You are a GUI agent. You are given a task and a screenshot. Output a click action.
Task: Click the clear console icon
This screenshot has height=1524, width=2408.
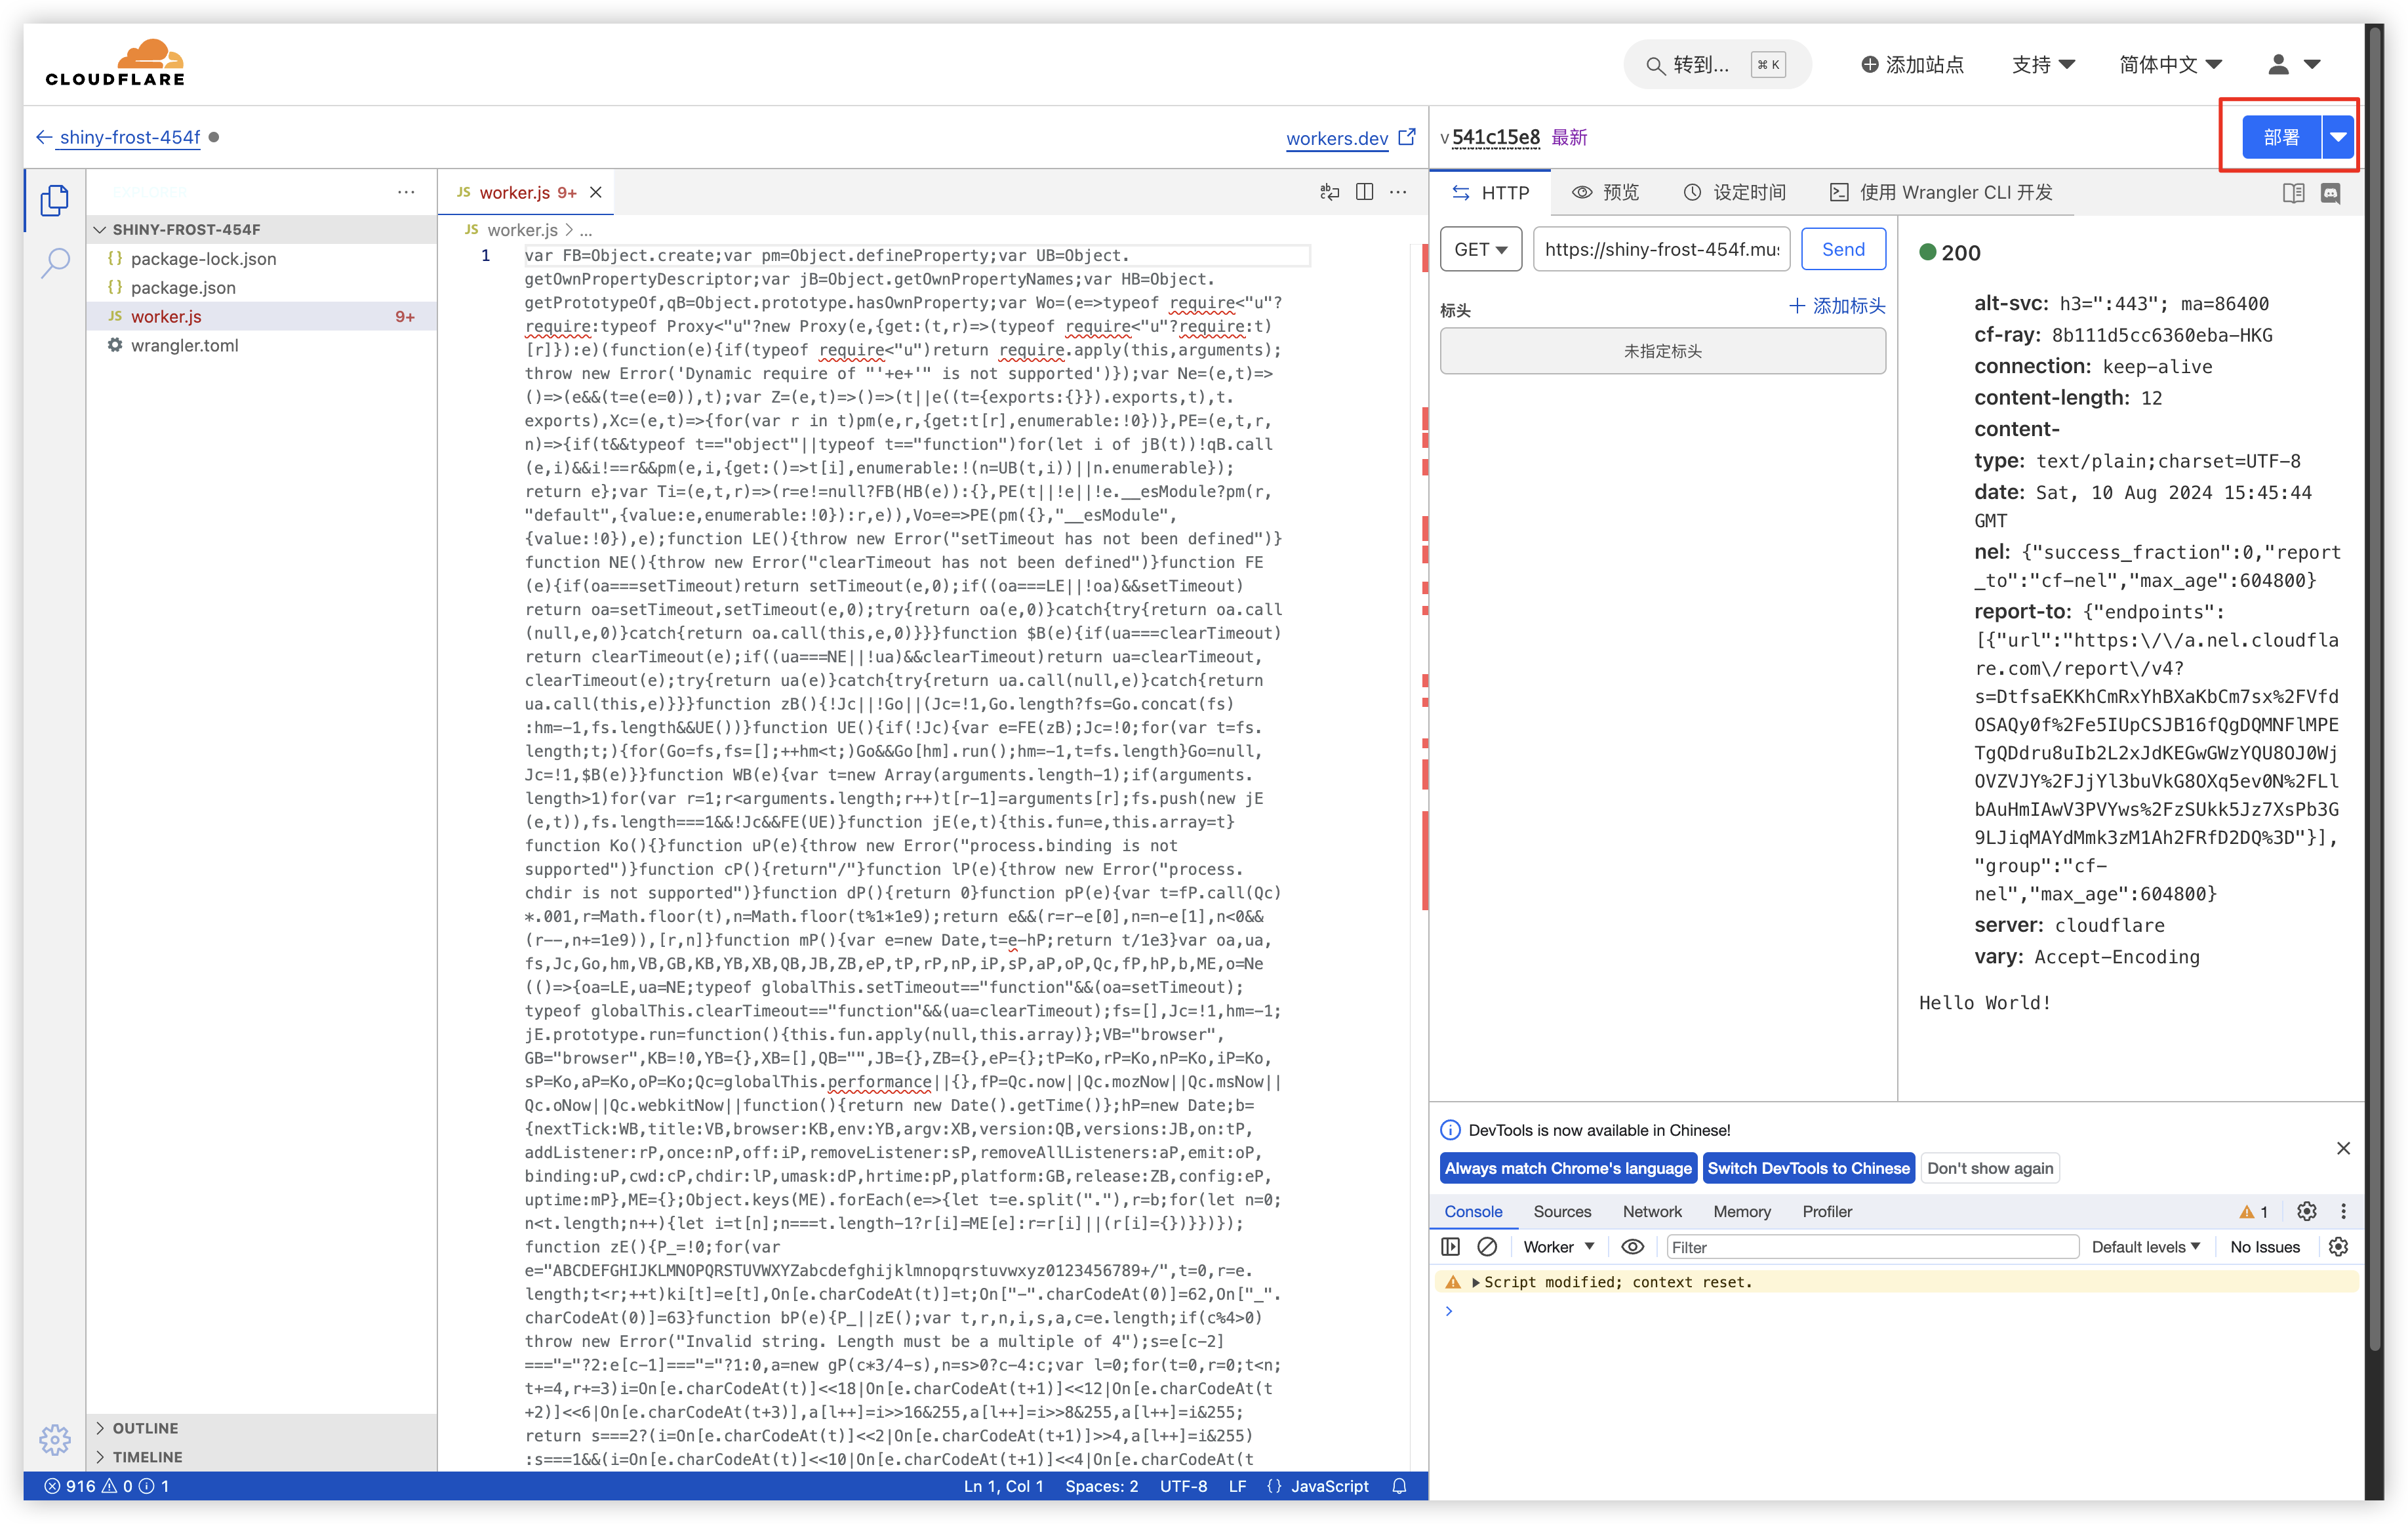(1487, 1246)
